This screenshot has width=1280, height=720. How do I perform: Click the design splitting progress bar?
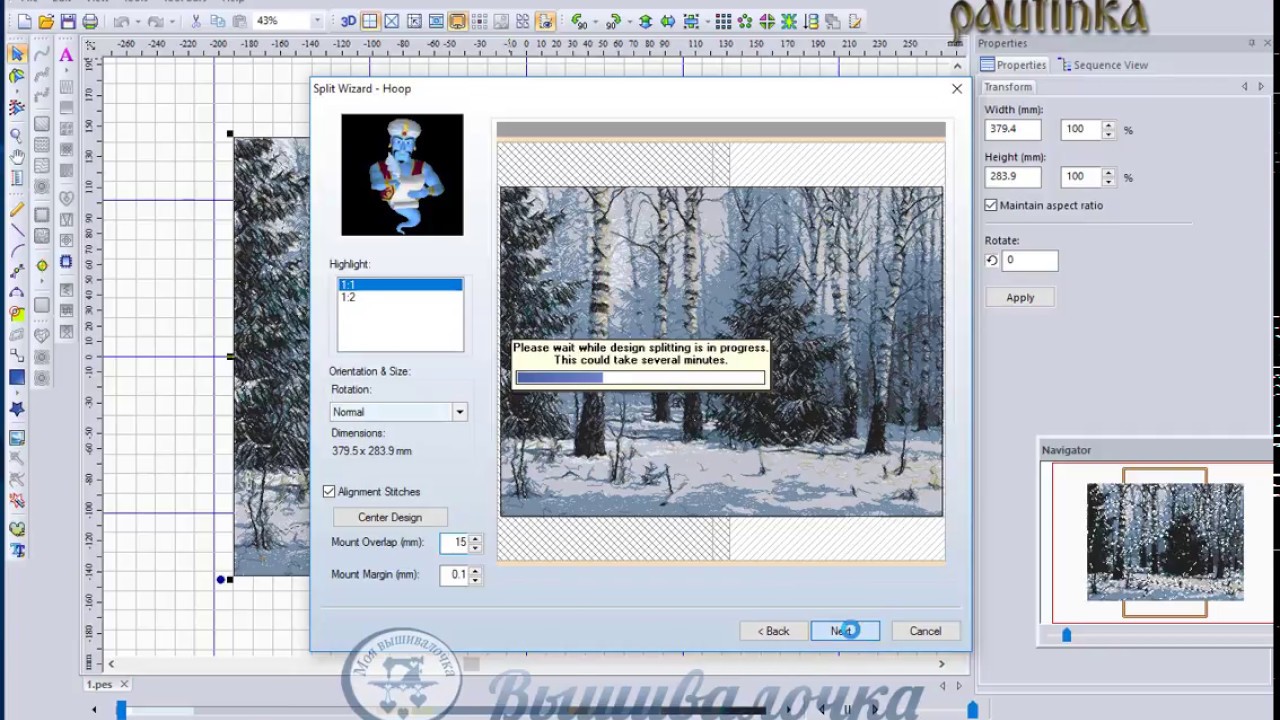[x=640, y=378]
